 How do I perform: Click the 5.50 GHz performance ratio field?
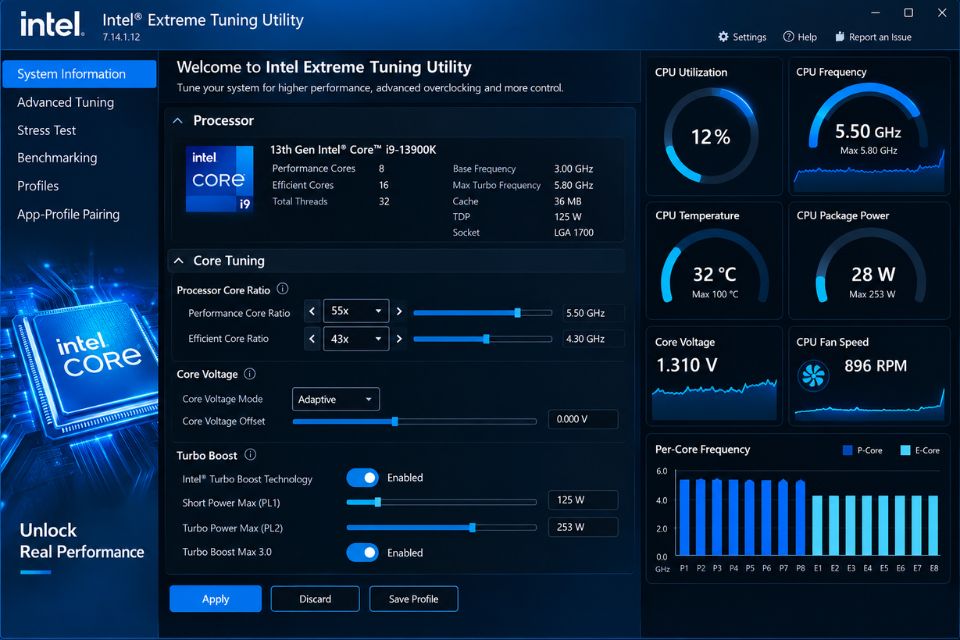593,313
